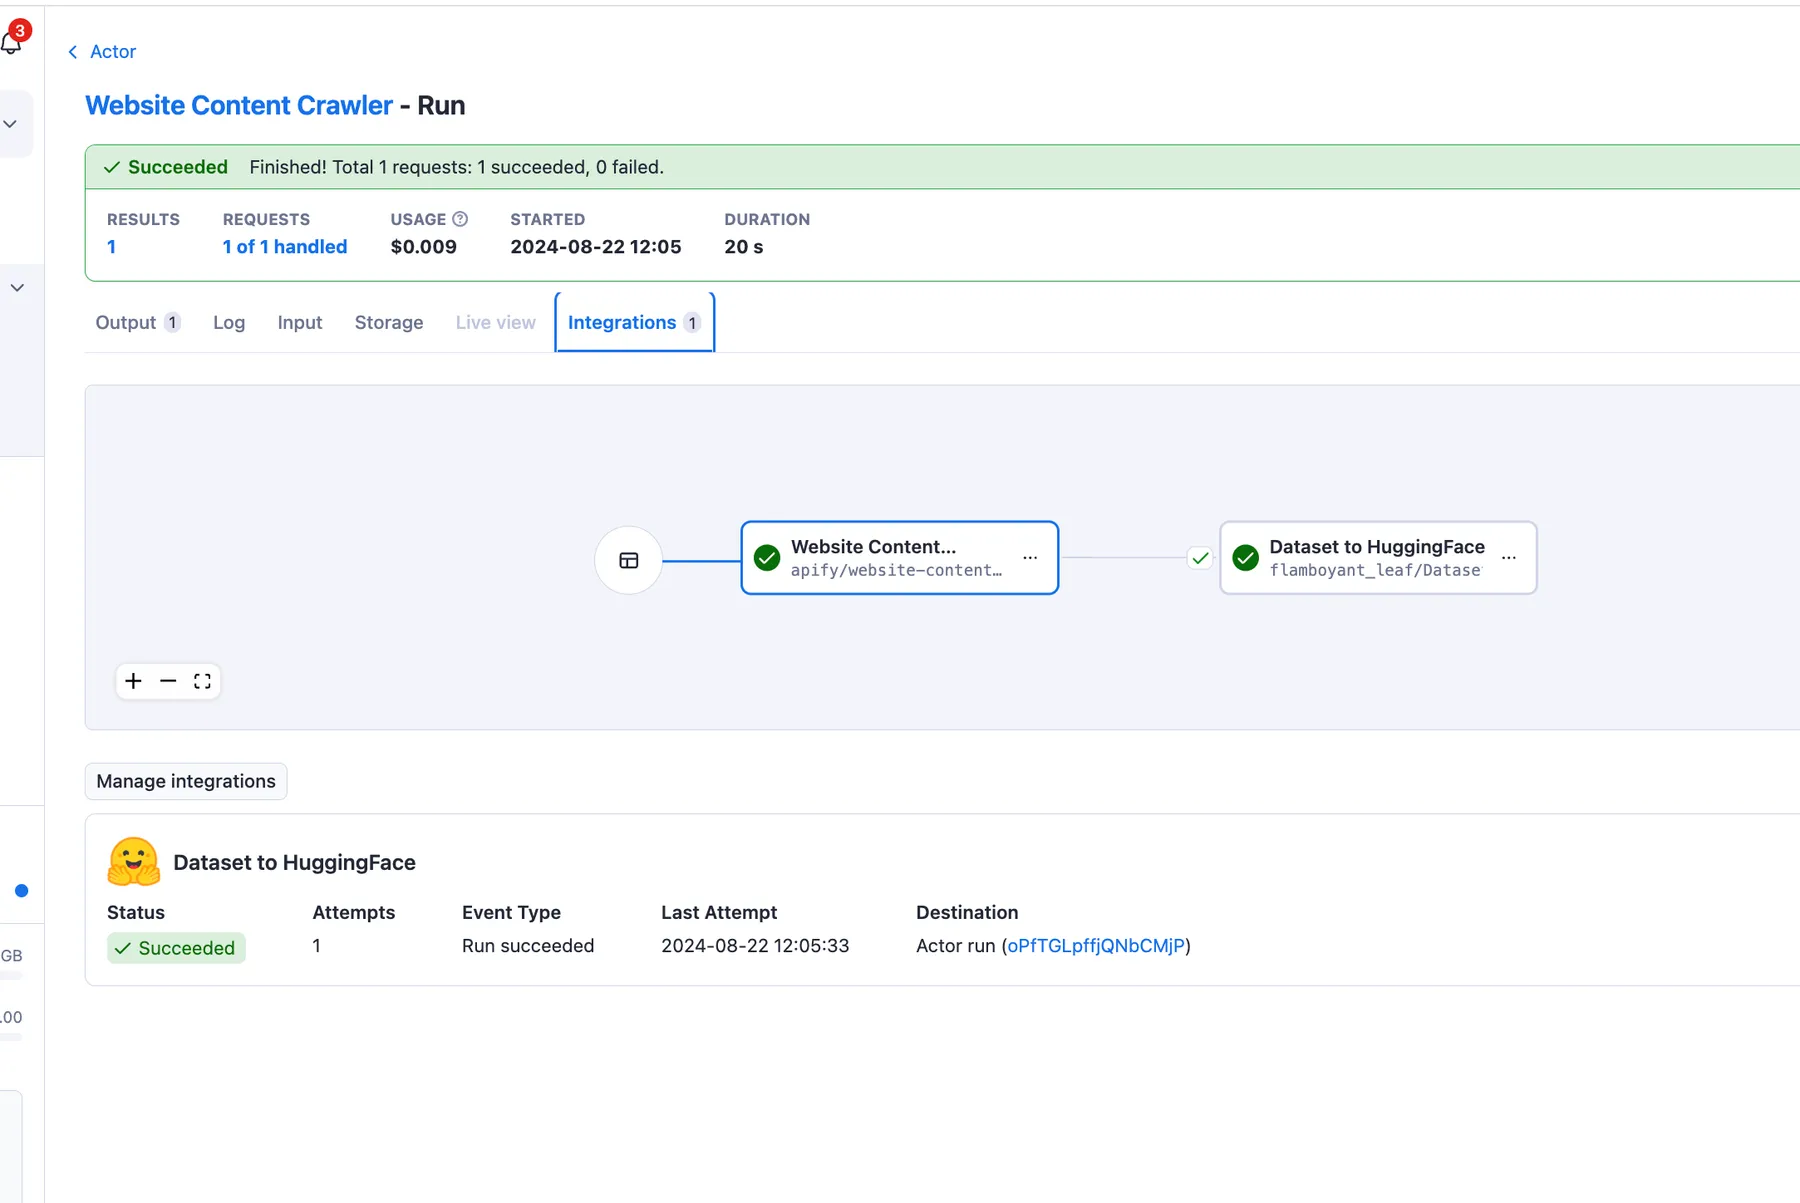Open the notifications bell with 3 alerts
This screenshot has height=1203, width=1800.
(13, 40)
